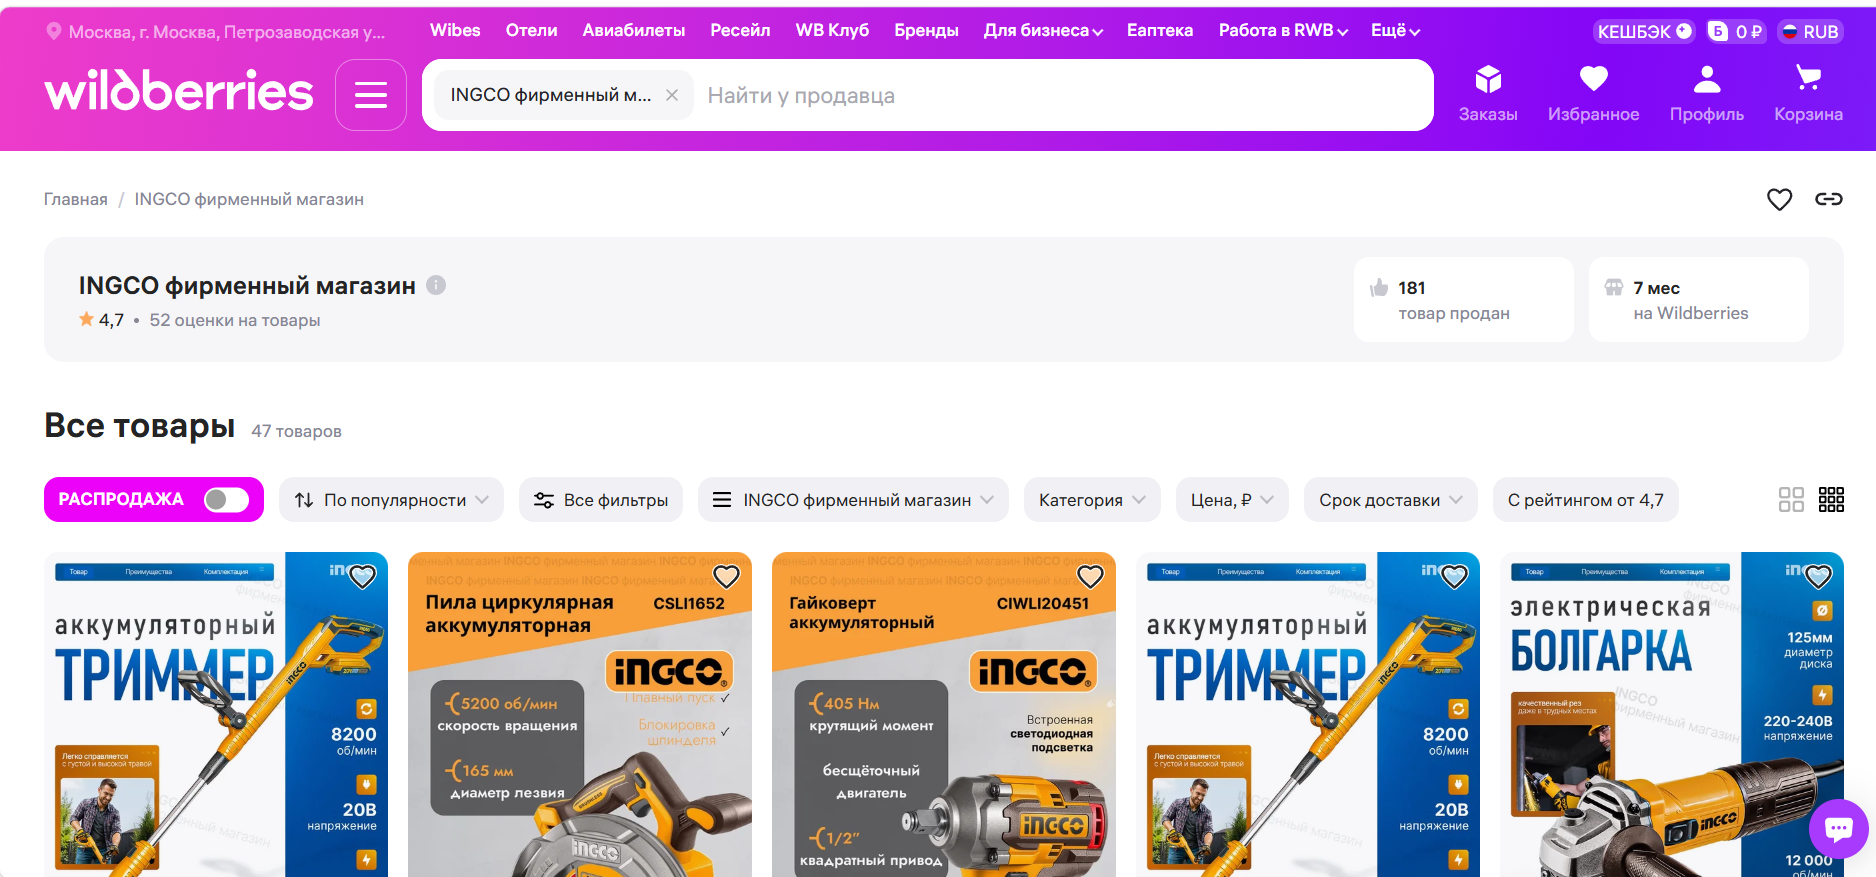Open the 0 ₽ bonus balance badge
Viewport: 1876px width, 877px height.
(x=1737, y=31)
